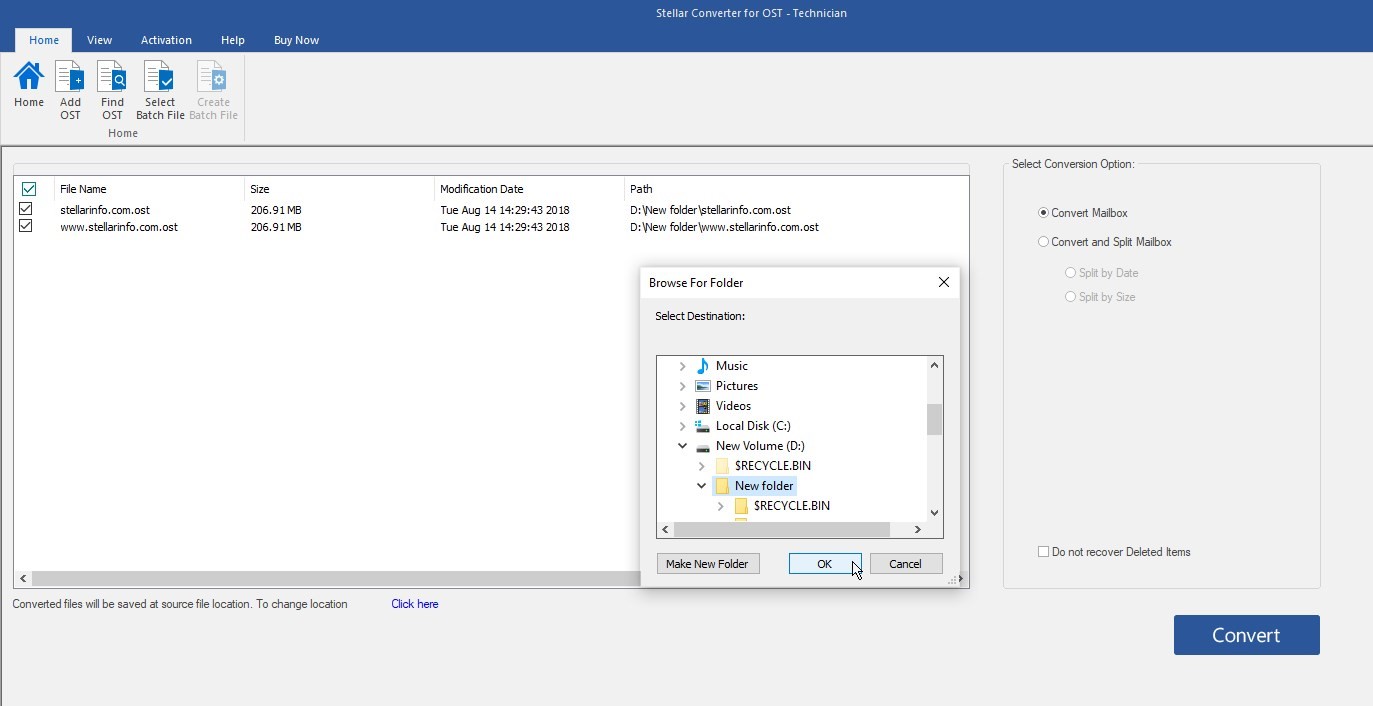
Task: Click Modification Date column header
Action: pos(529,189)
